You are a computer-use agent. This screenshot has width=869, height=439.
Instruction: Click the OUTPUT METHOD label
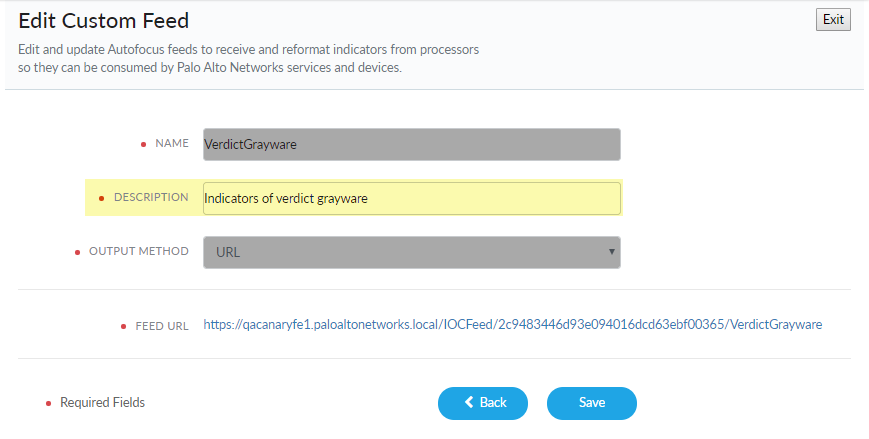click(139, 252)
